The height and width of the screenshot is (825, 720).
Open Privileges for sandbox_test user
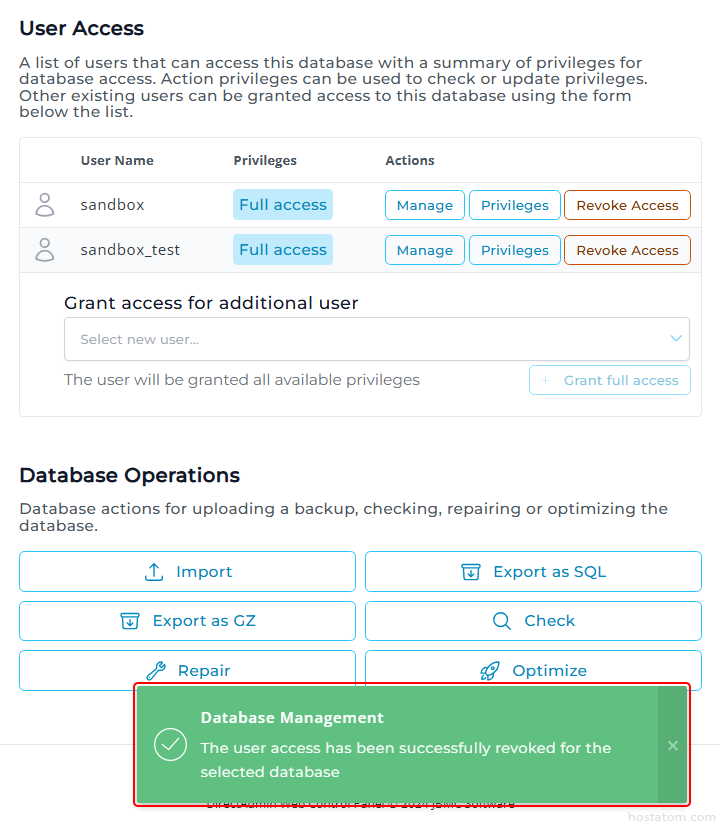[514, 250]
